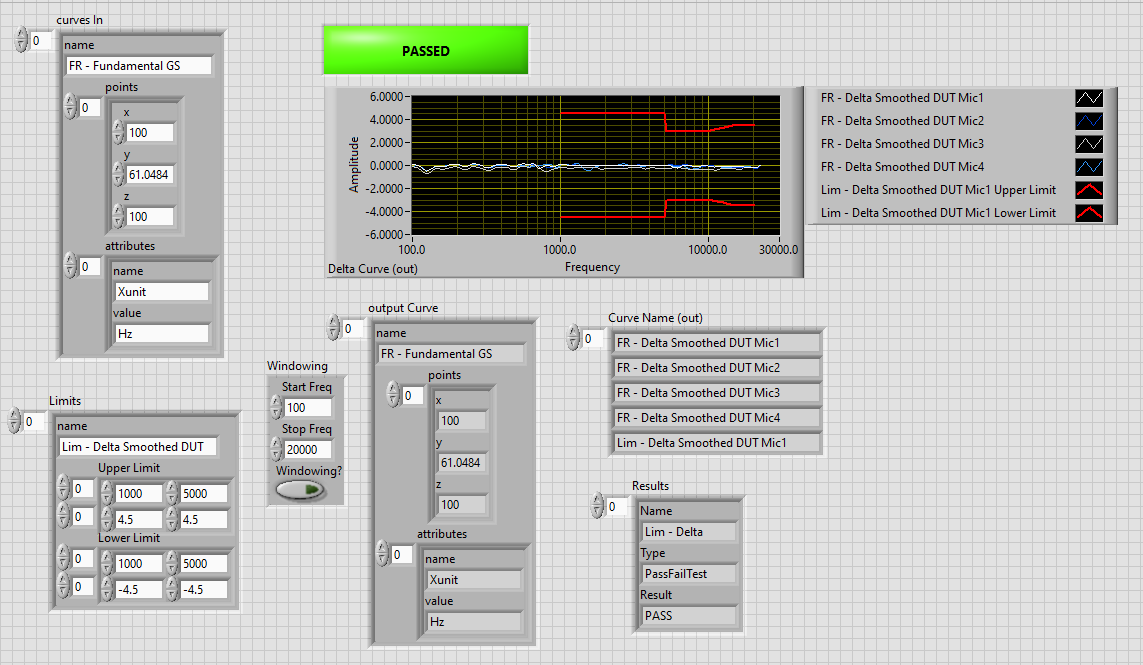This screenshot has width=1143, height=665.
Task: Click the Results array index stepper
Action: point(598,507)
